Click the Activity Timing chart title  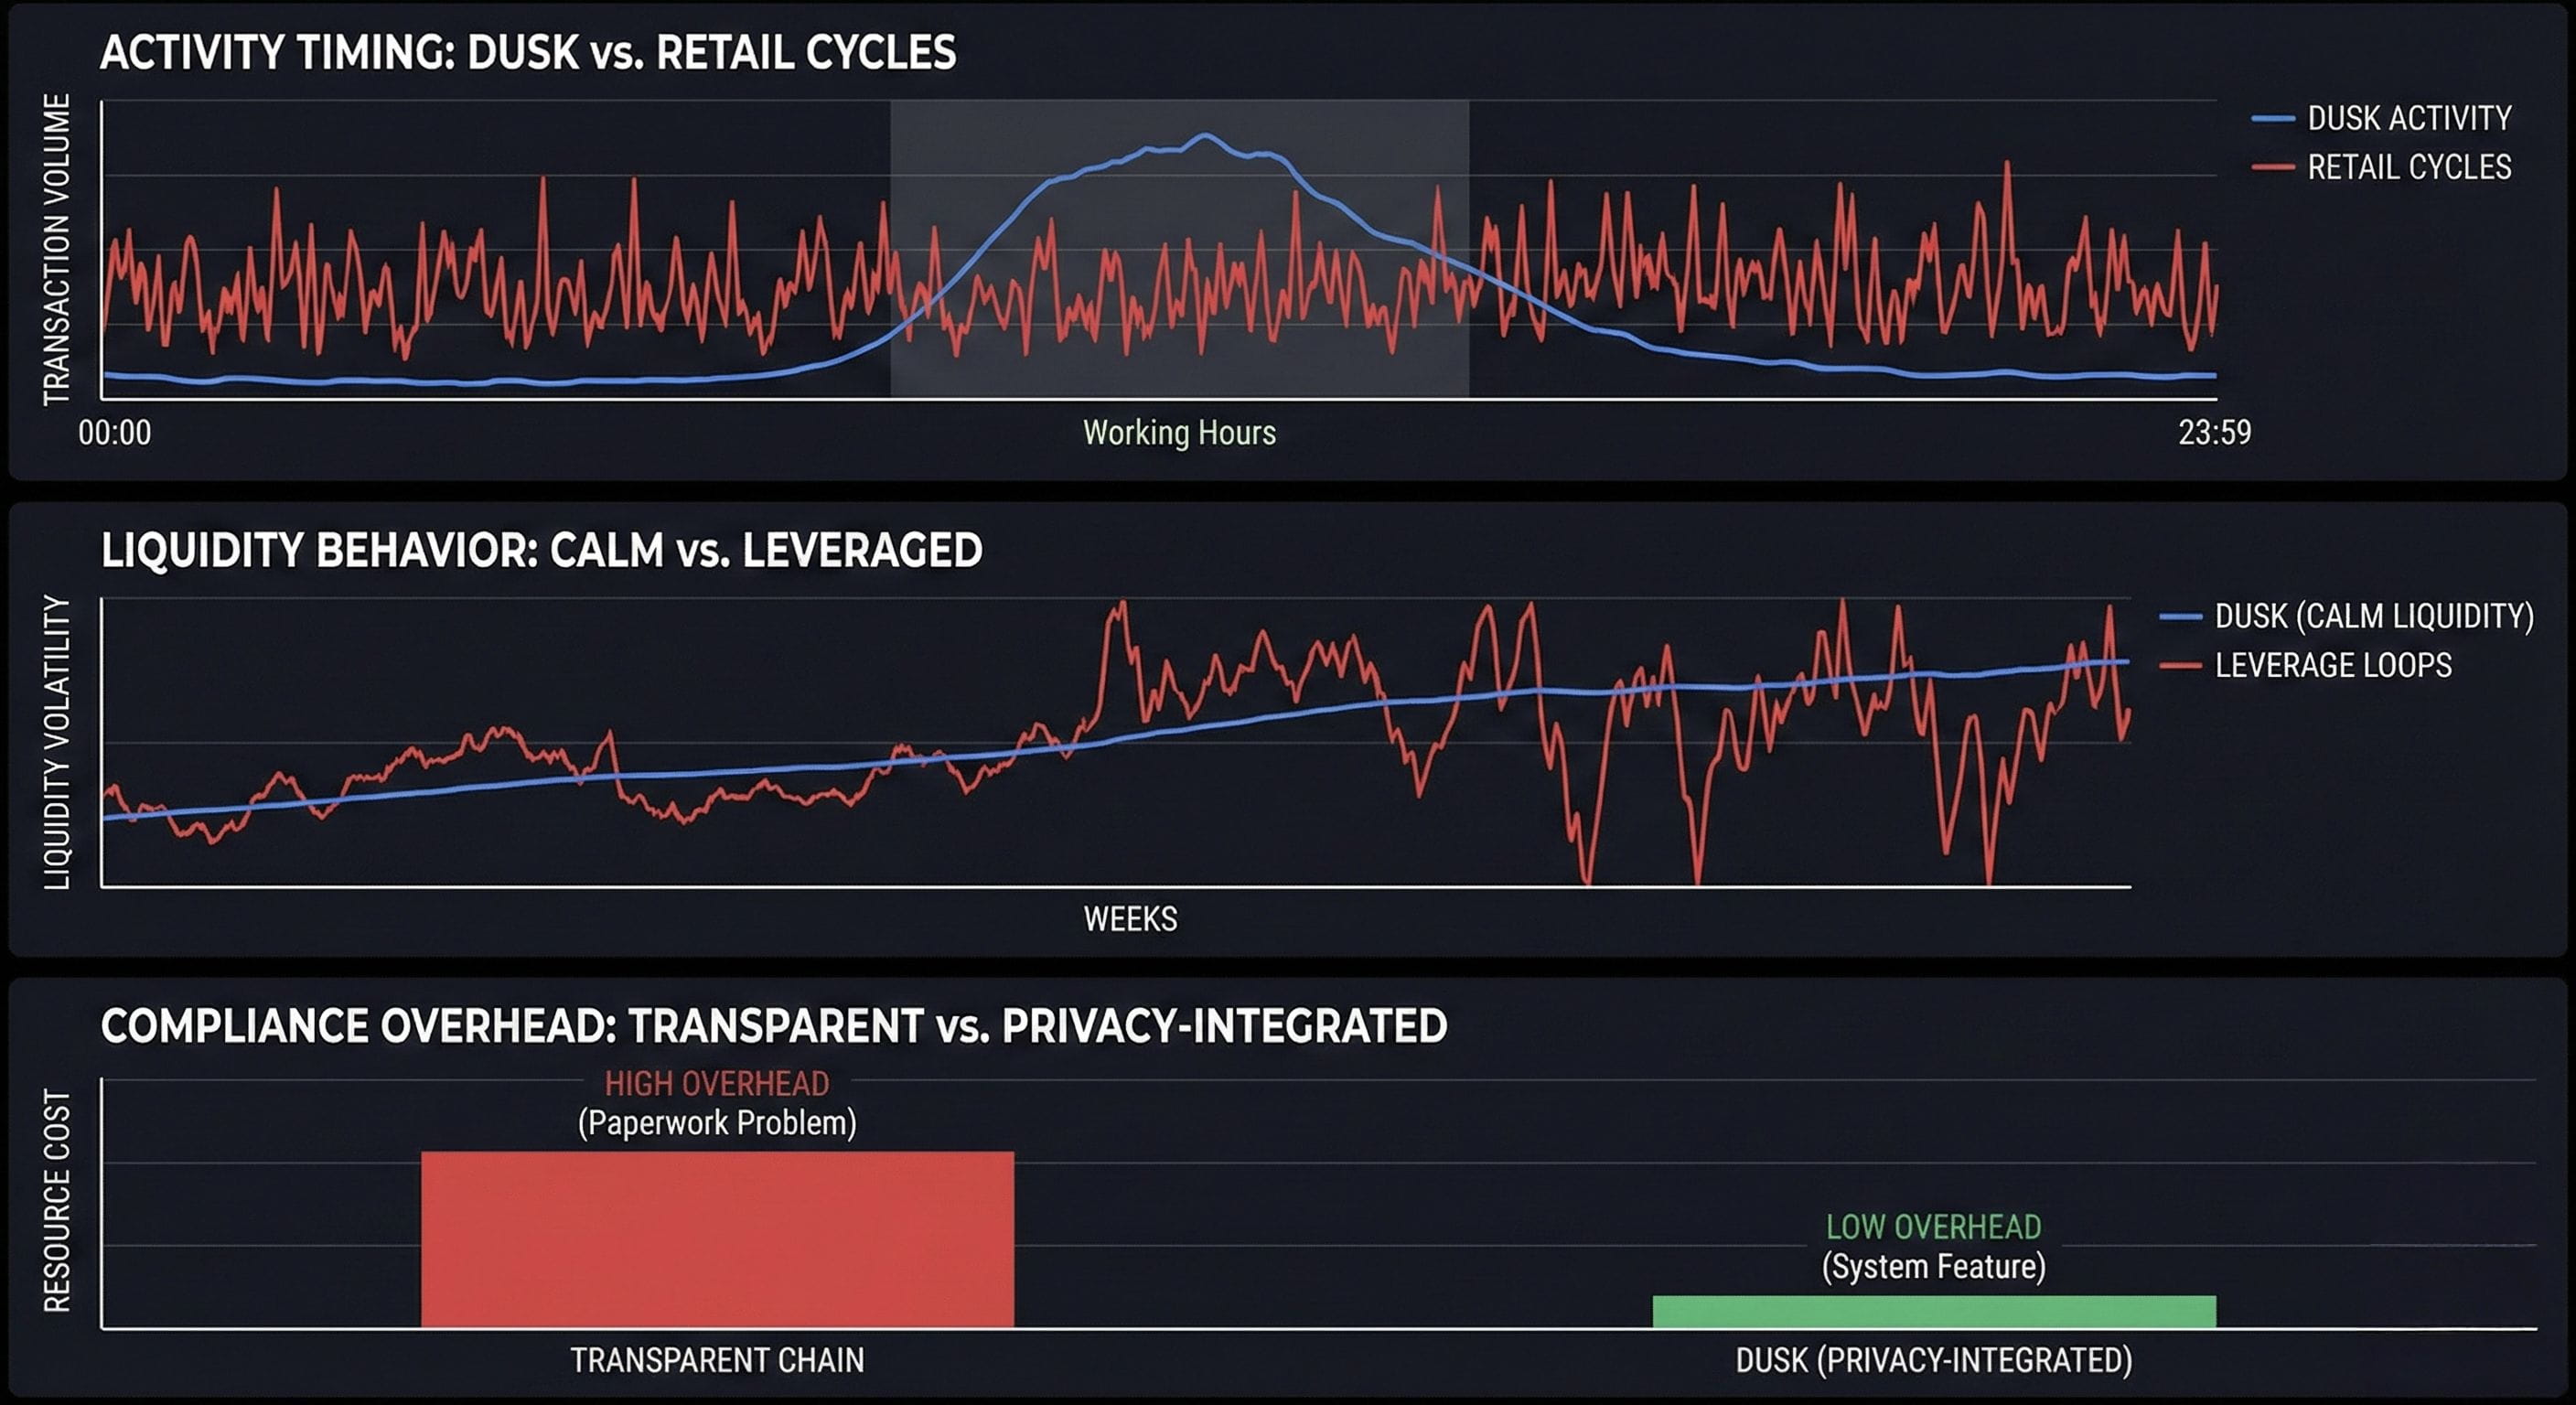tap(528, 53)
